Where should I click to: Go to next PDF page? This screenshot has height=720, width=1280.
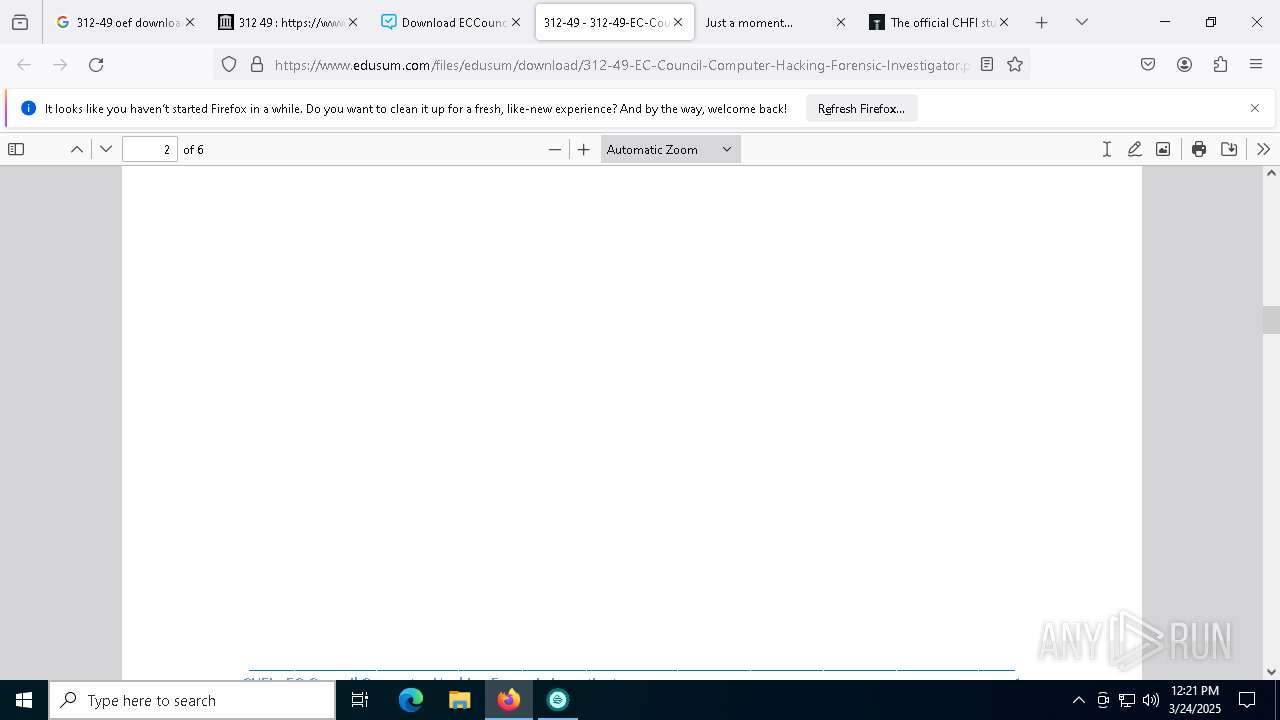[x=106, y=149]
